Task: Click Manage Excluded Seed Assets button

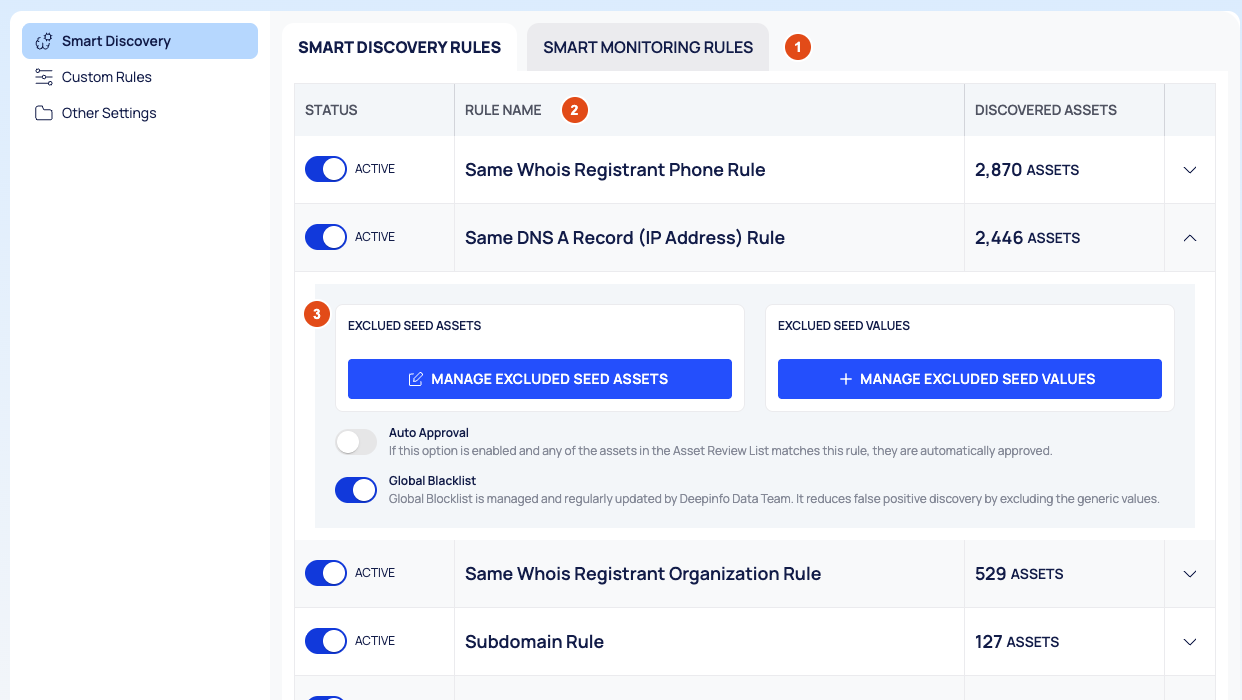Action: click(540, 379)
